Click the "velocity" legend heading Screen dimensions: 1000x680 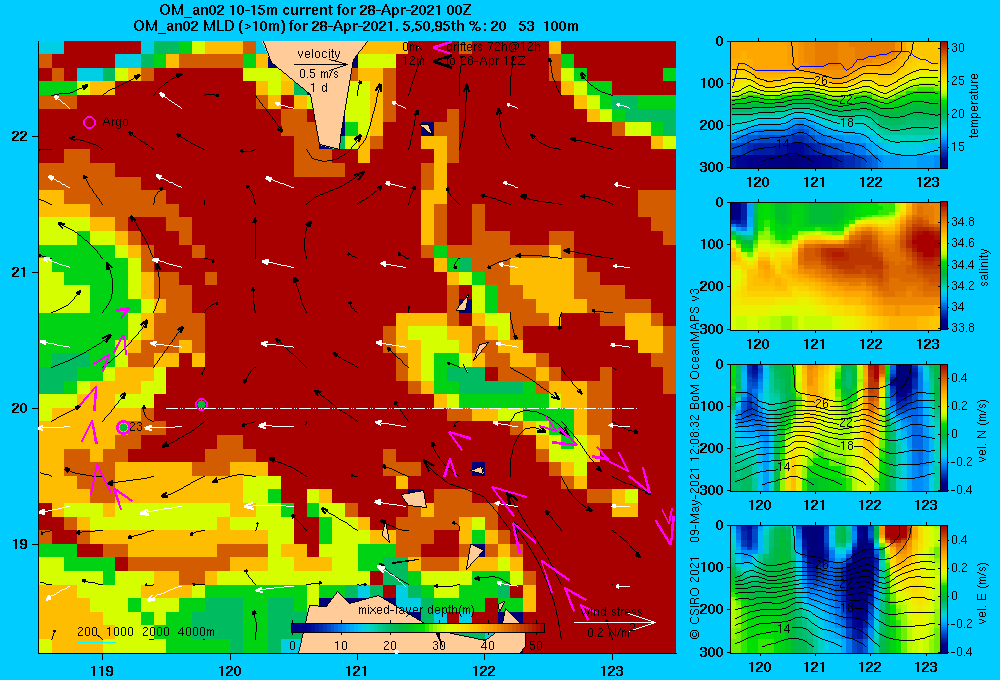tap(319, 54)
